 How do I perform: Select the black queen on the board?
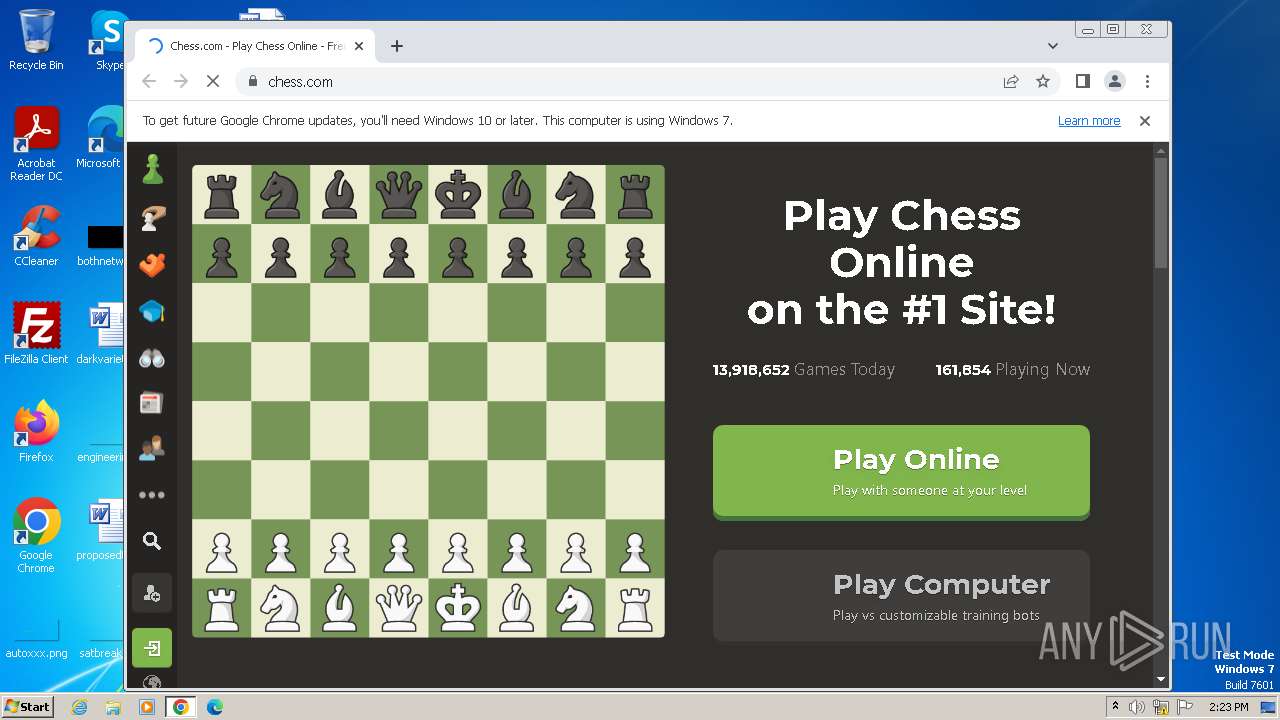pos(399,195)
